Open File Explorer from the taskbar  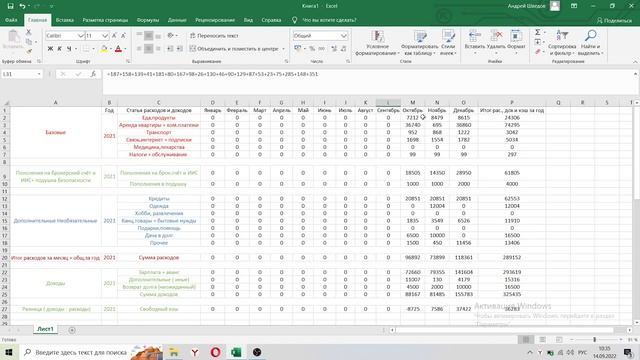(174, 352)
